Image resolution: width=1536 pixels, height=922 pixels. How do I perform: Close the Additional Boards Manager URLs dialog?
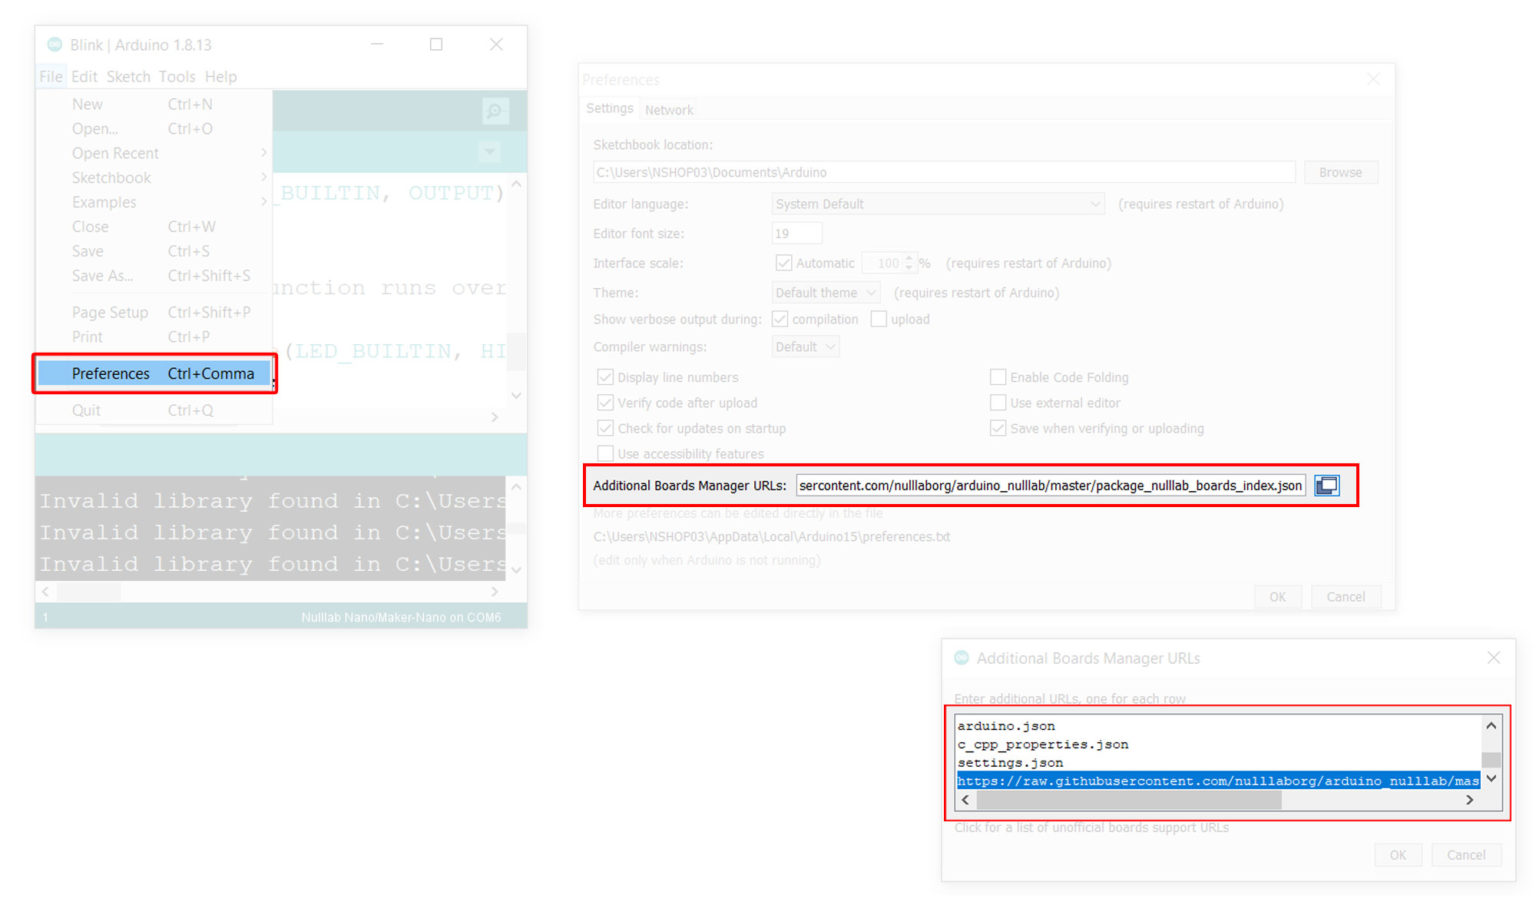[x=1493, y=658]
